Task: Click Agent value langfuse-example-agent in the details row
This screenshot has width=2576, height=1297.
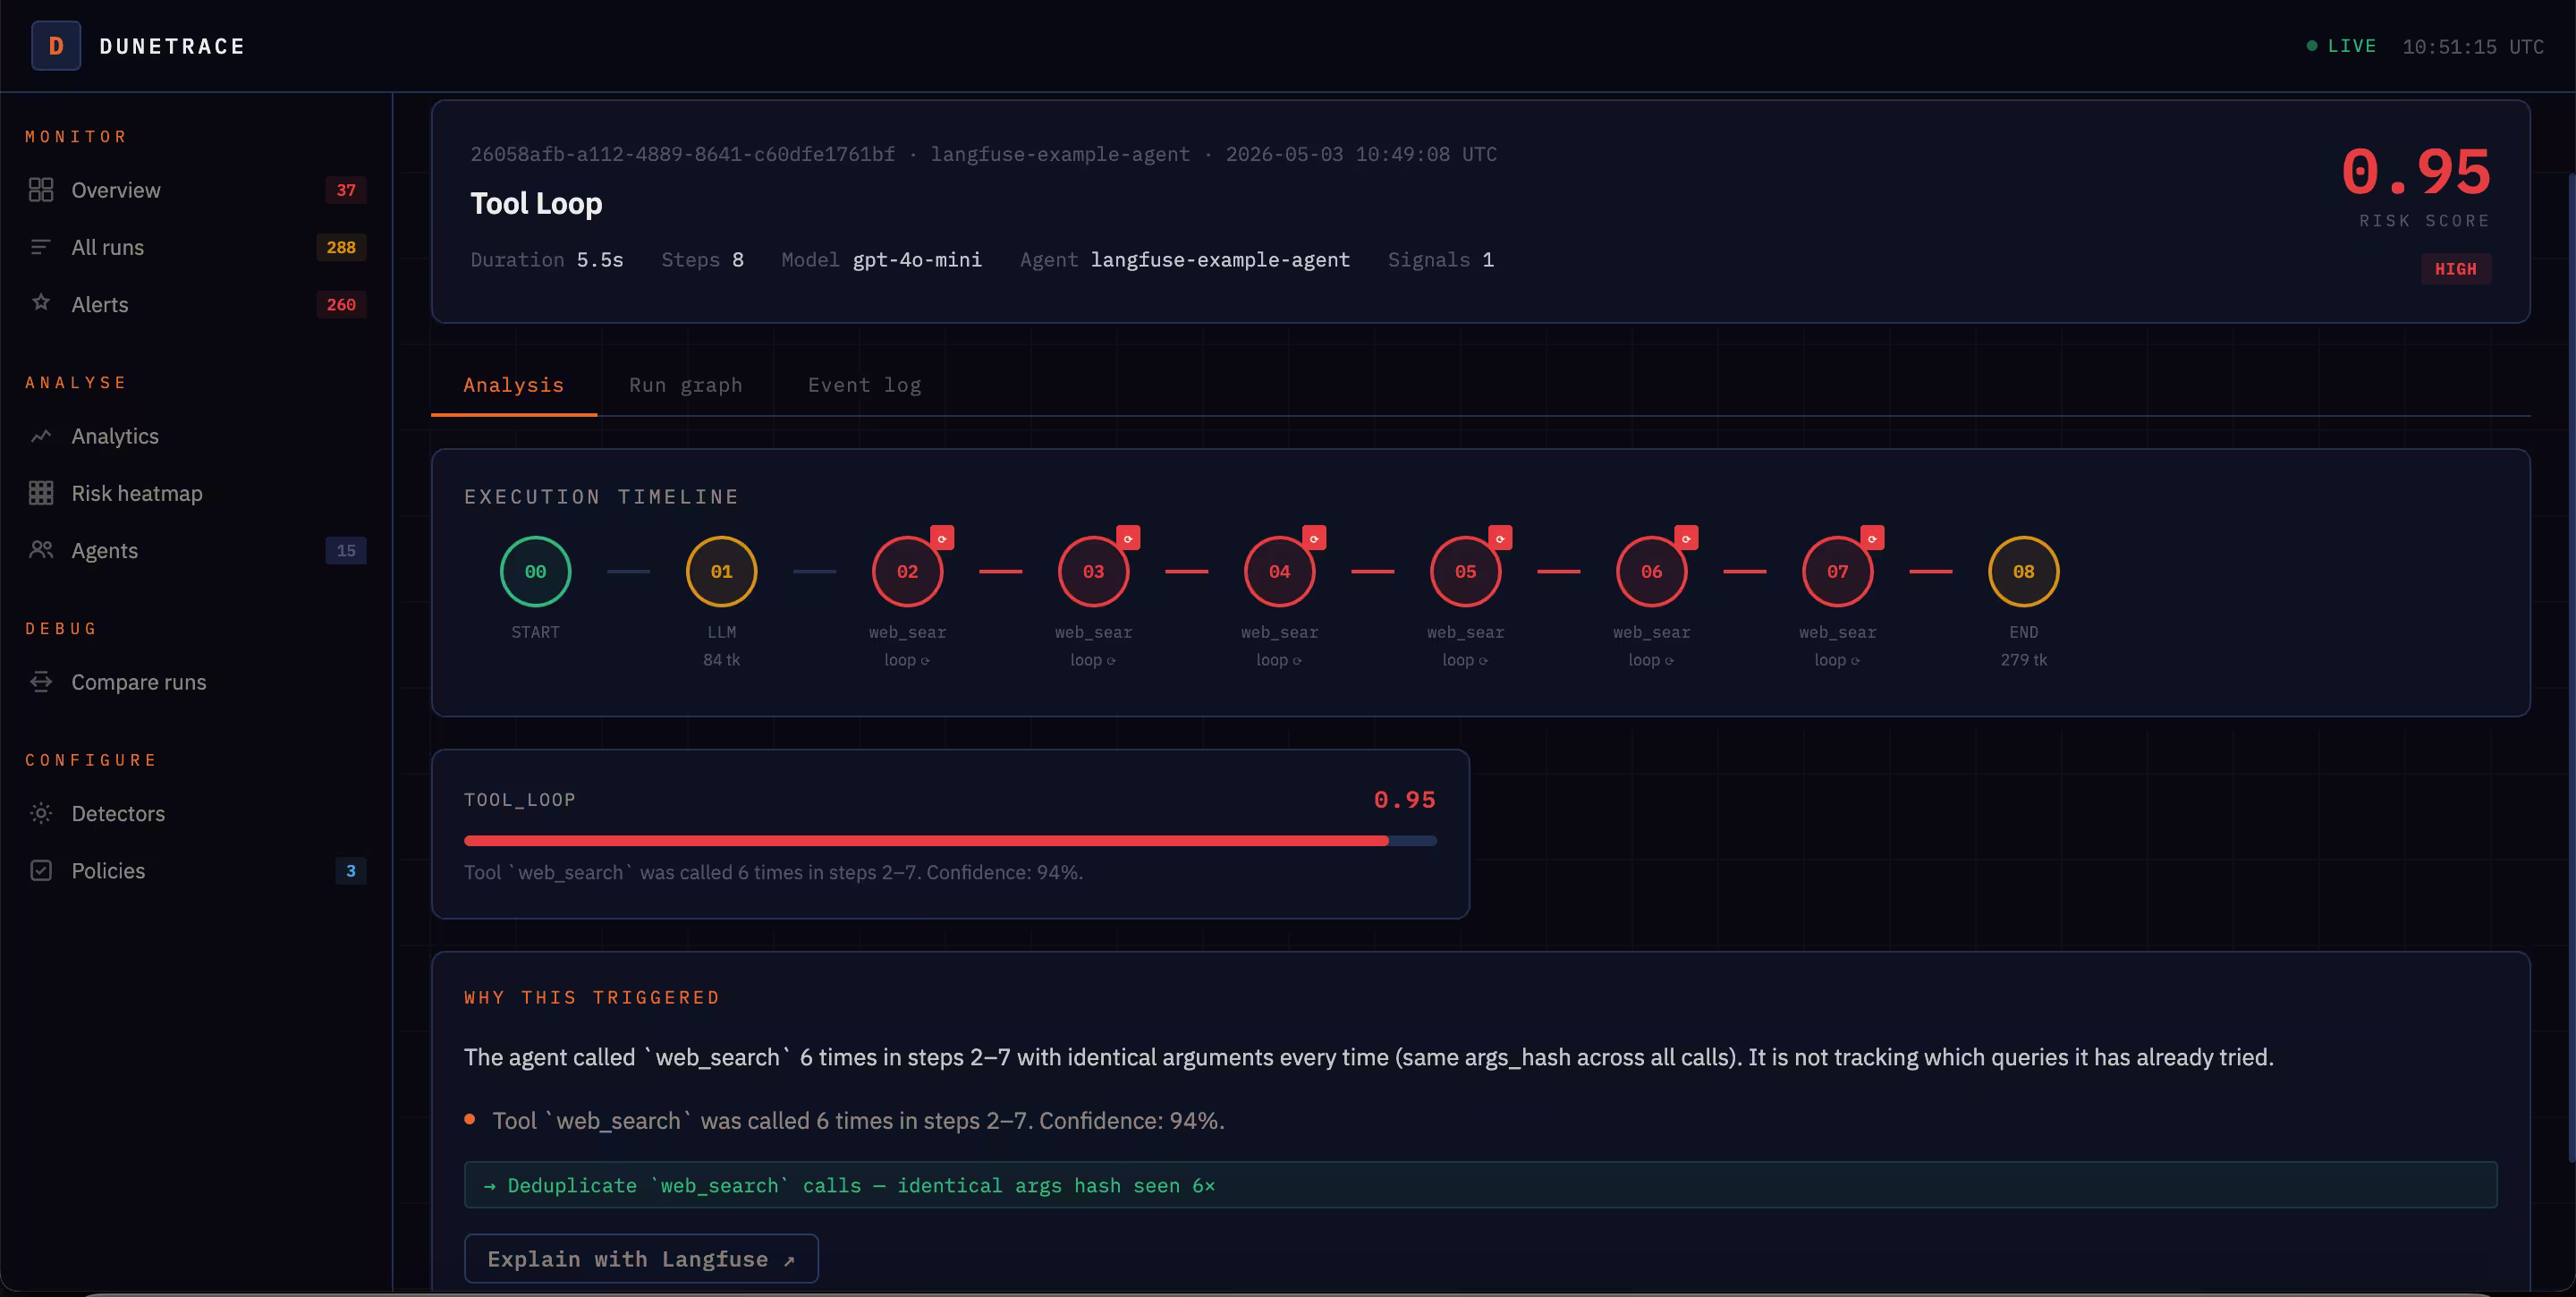Action: pyautogui.click(x=1220, y=260)
